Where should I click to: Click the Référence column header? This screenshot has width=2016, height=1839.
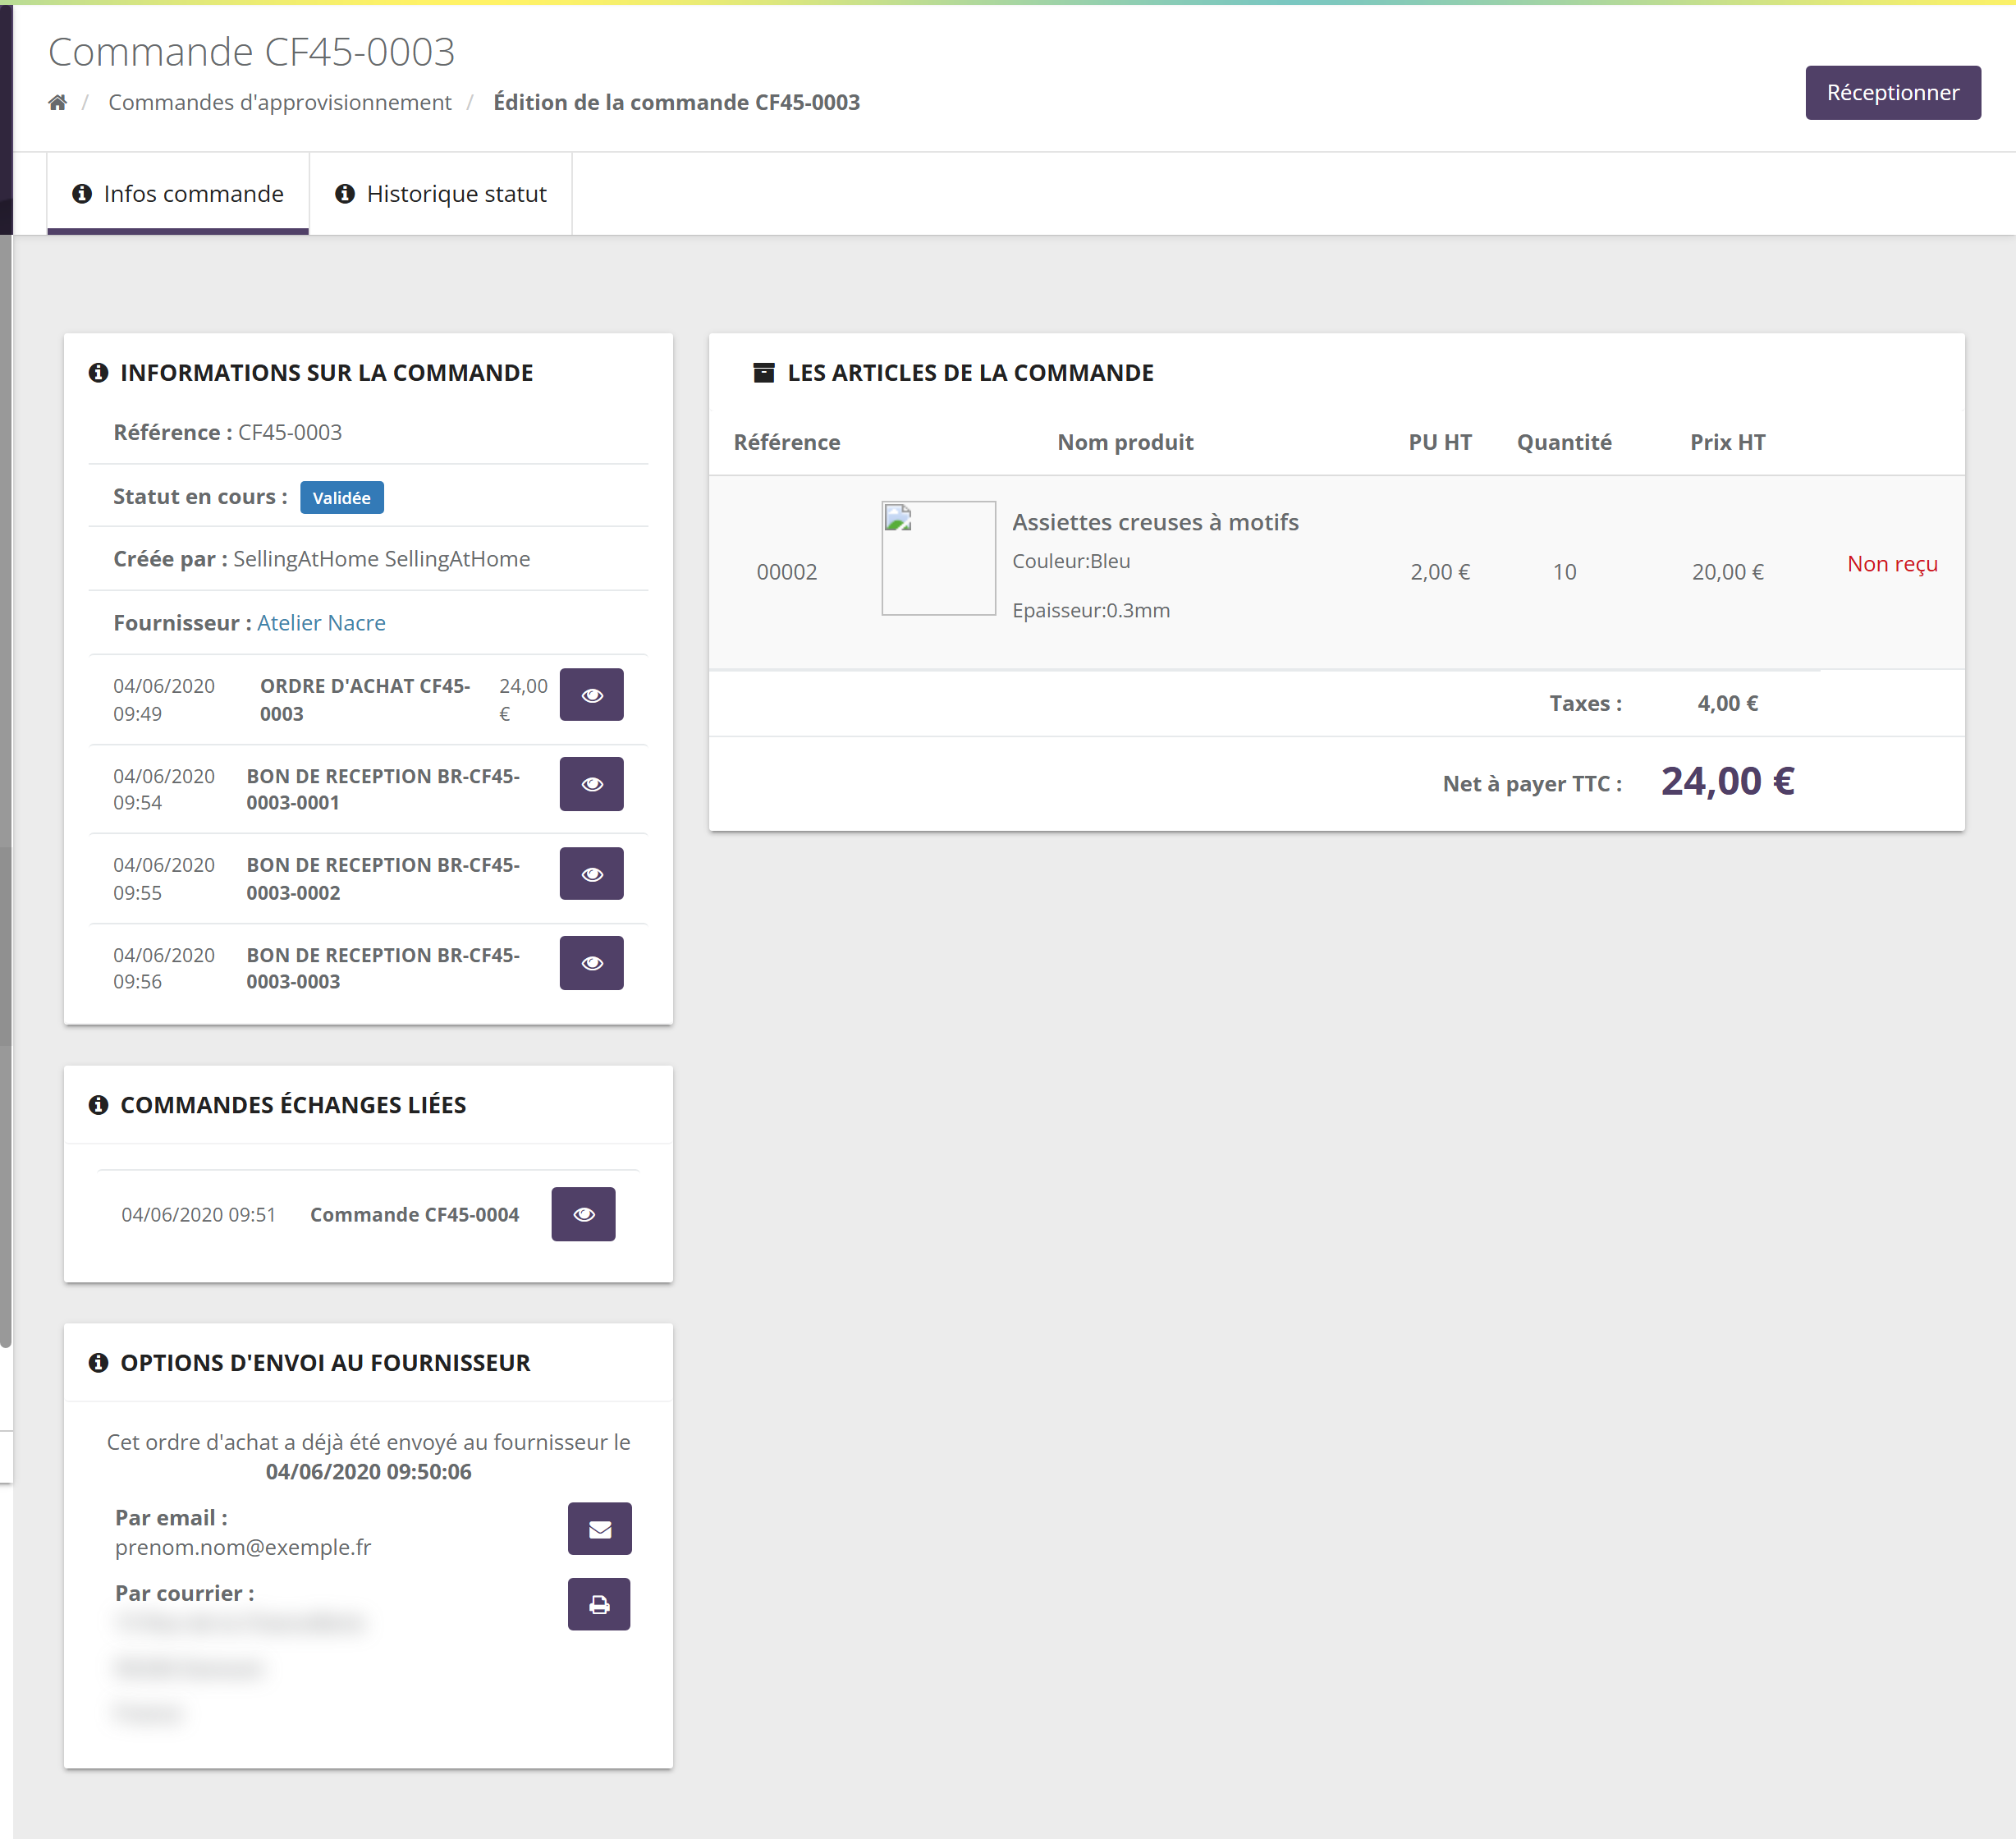(x=787, y=442)
